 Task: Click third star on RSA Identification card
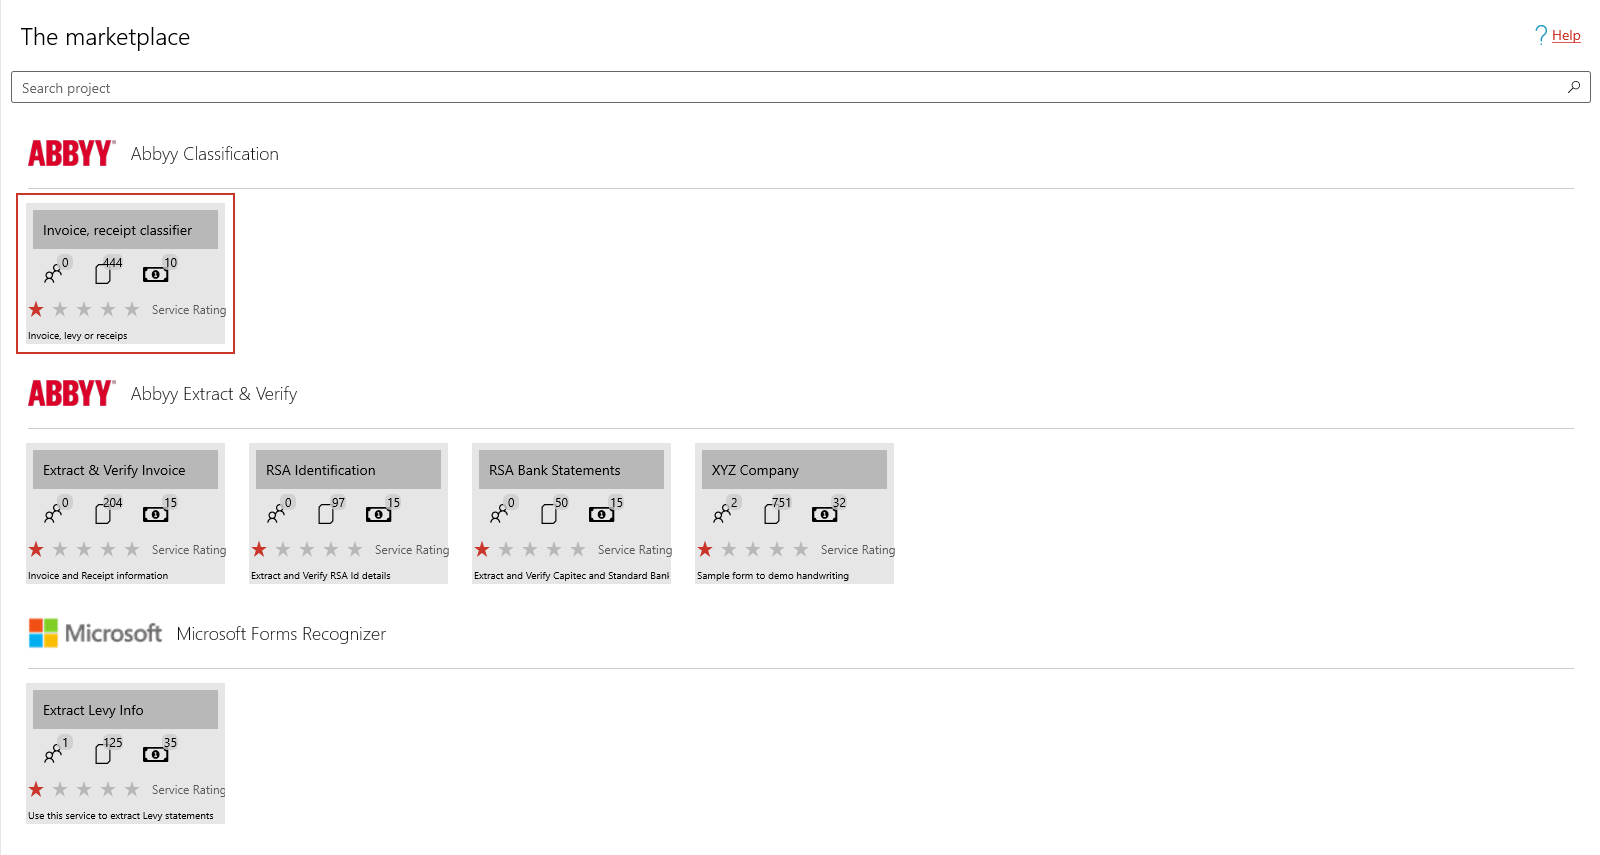pyautogui.click(x=307, y=549)
